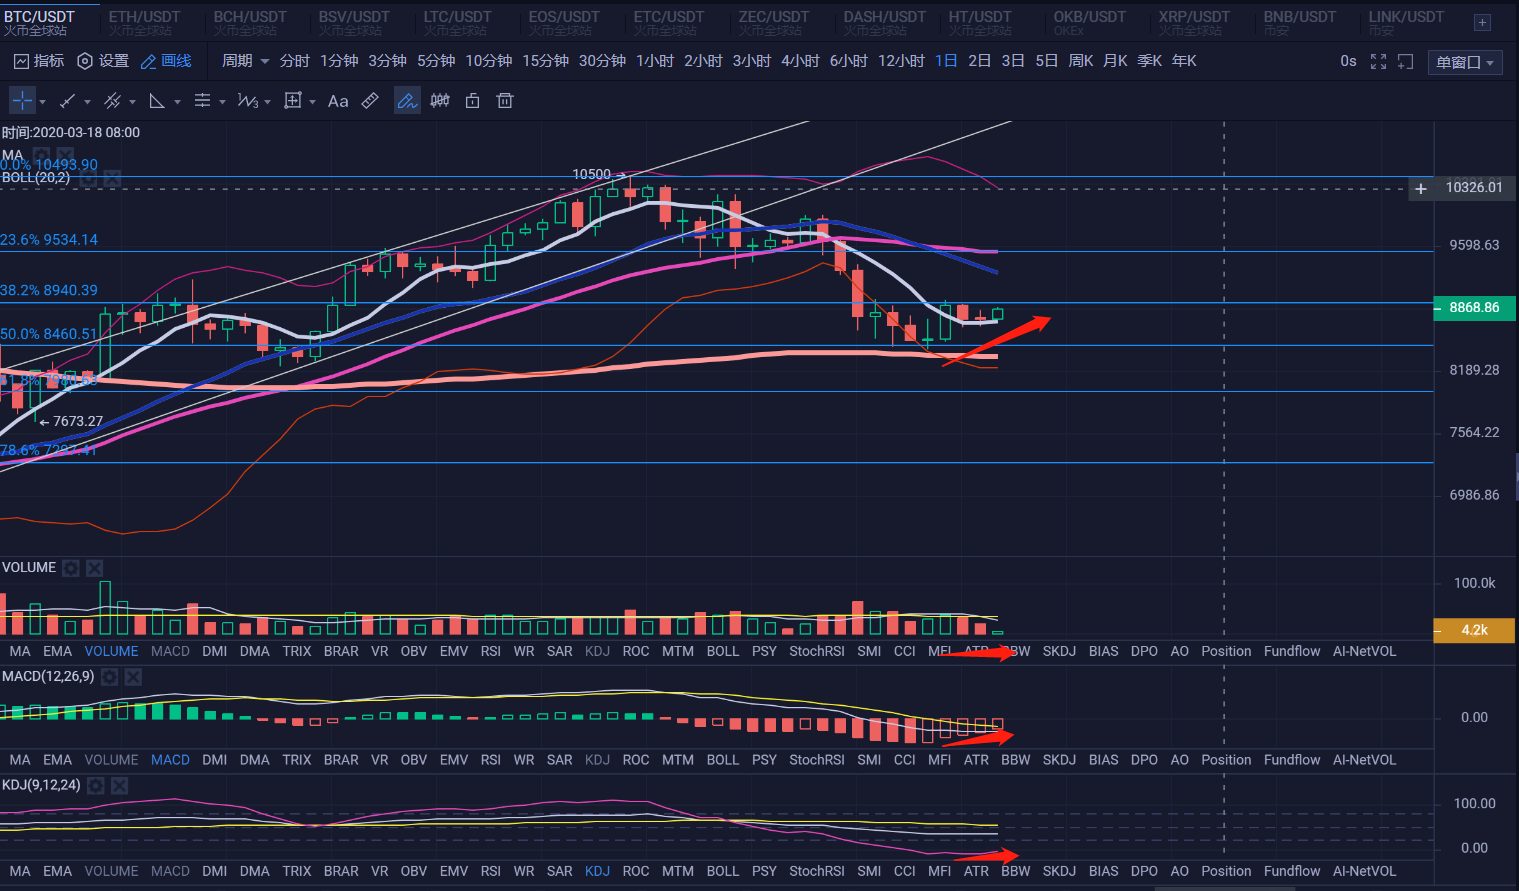This screenshot has height=891, width=1519.
Task: Close the KDJ(9,12,24) panel
Action: click(119, 786)
